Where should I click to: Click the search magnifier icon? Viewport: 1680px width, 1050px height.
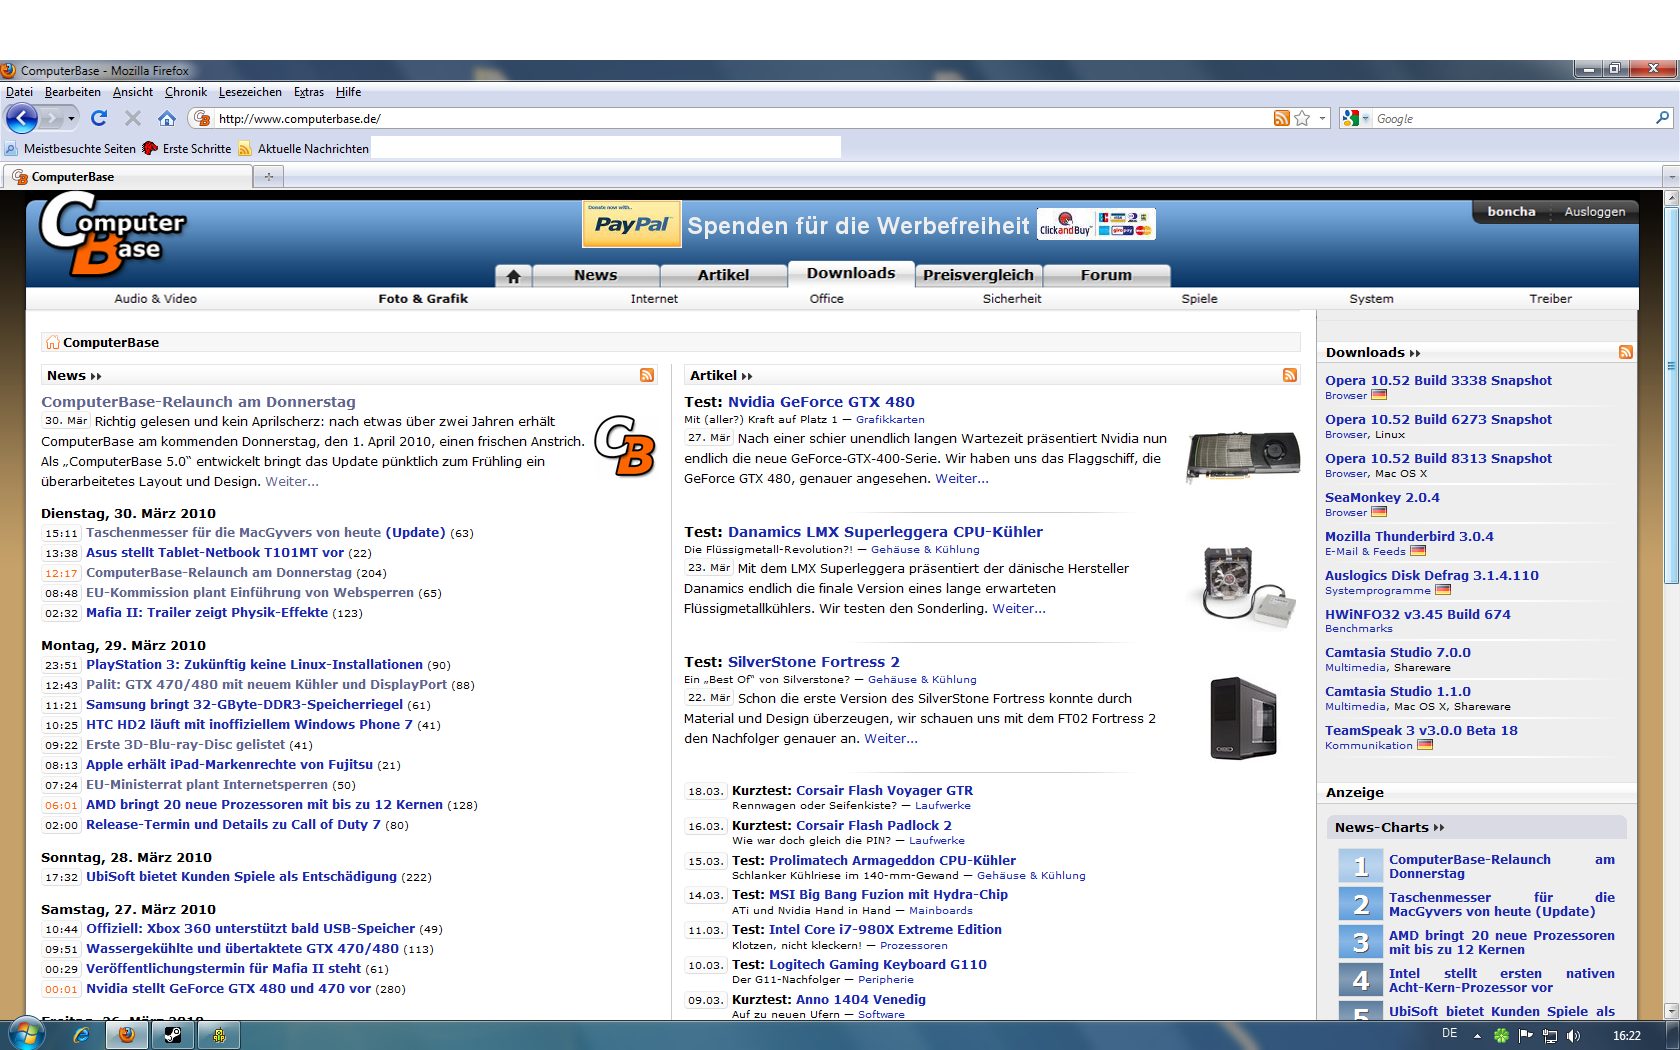pyautogui.click(x=1662, y=118)
